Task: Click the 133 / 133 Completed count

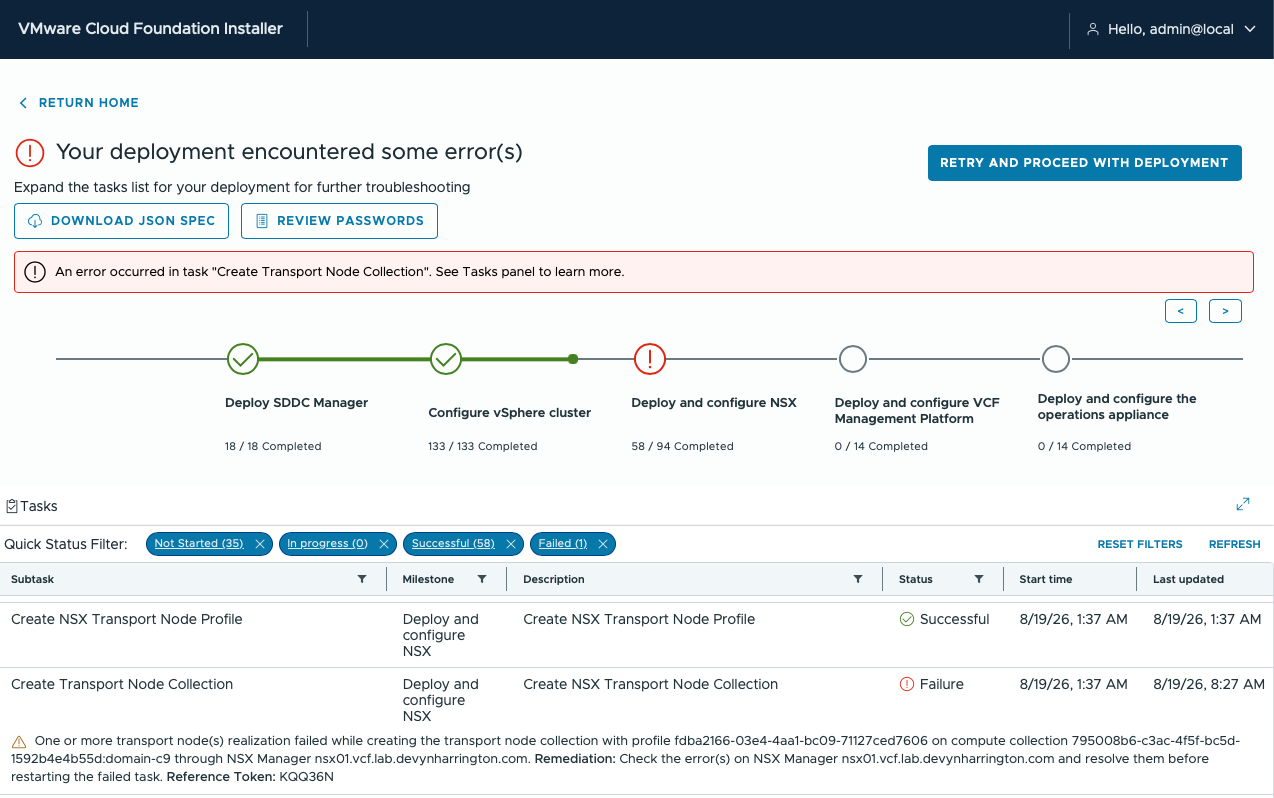Action: (483, 446)
